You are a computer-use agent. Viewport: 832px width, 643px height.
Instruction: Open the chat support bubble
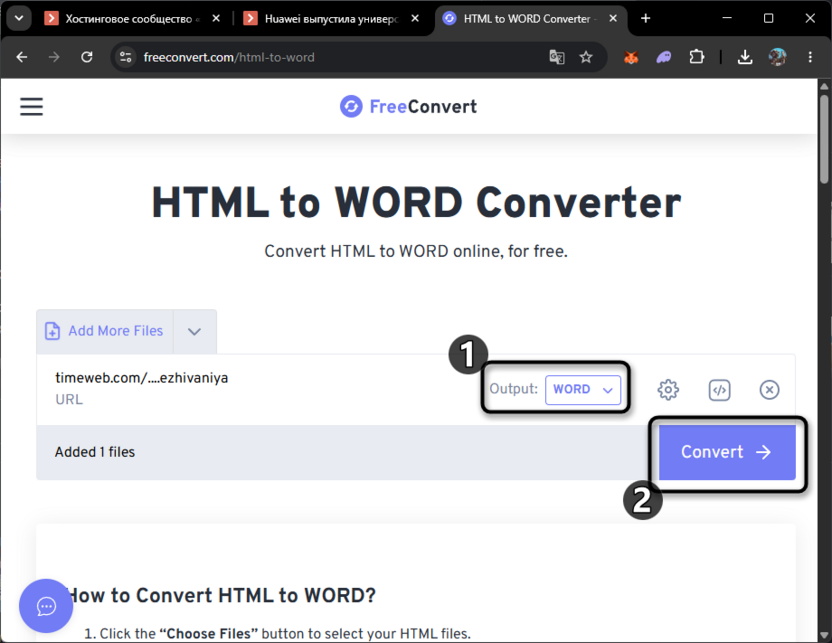pos(46,606)
